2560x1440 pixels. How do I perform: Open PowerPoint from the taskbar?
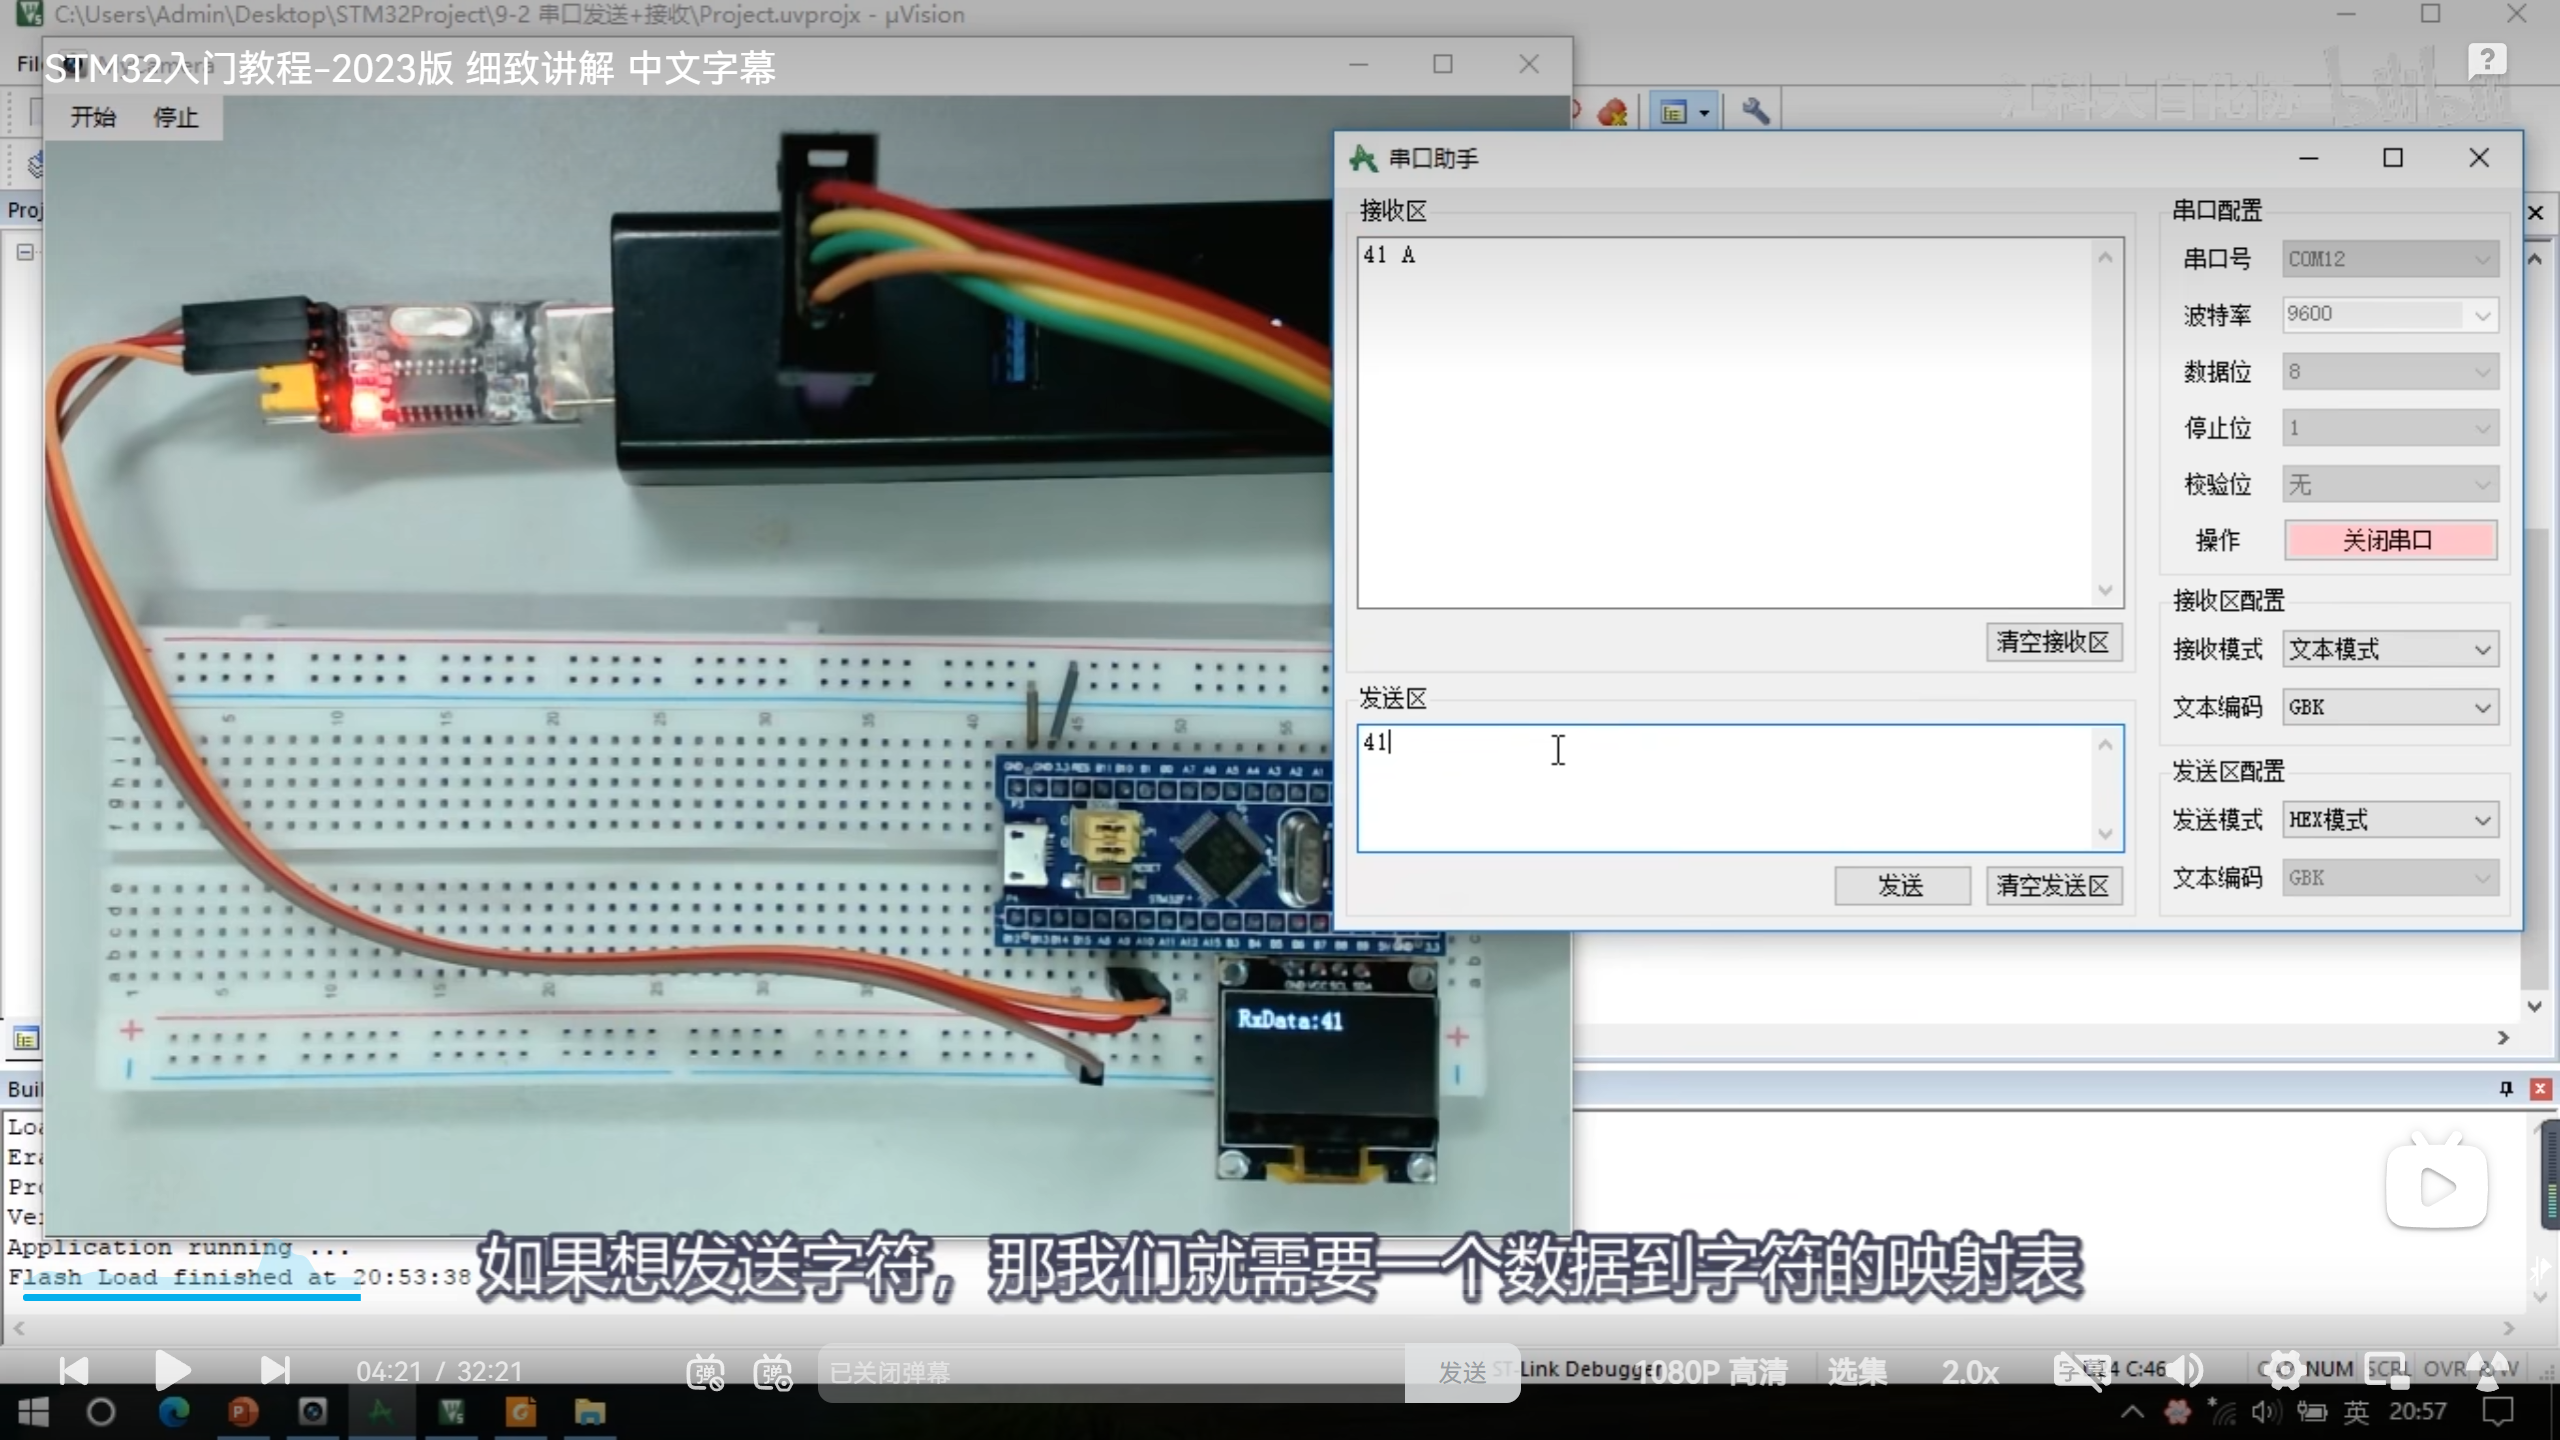point(243,1412)
